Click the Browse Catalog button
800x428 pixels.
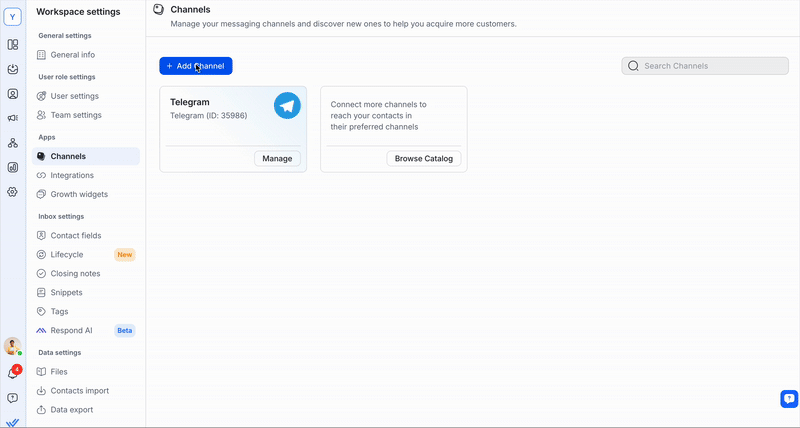point(423,159)
